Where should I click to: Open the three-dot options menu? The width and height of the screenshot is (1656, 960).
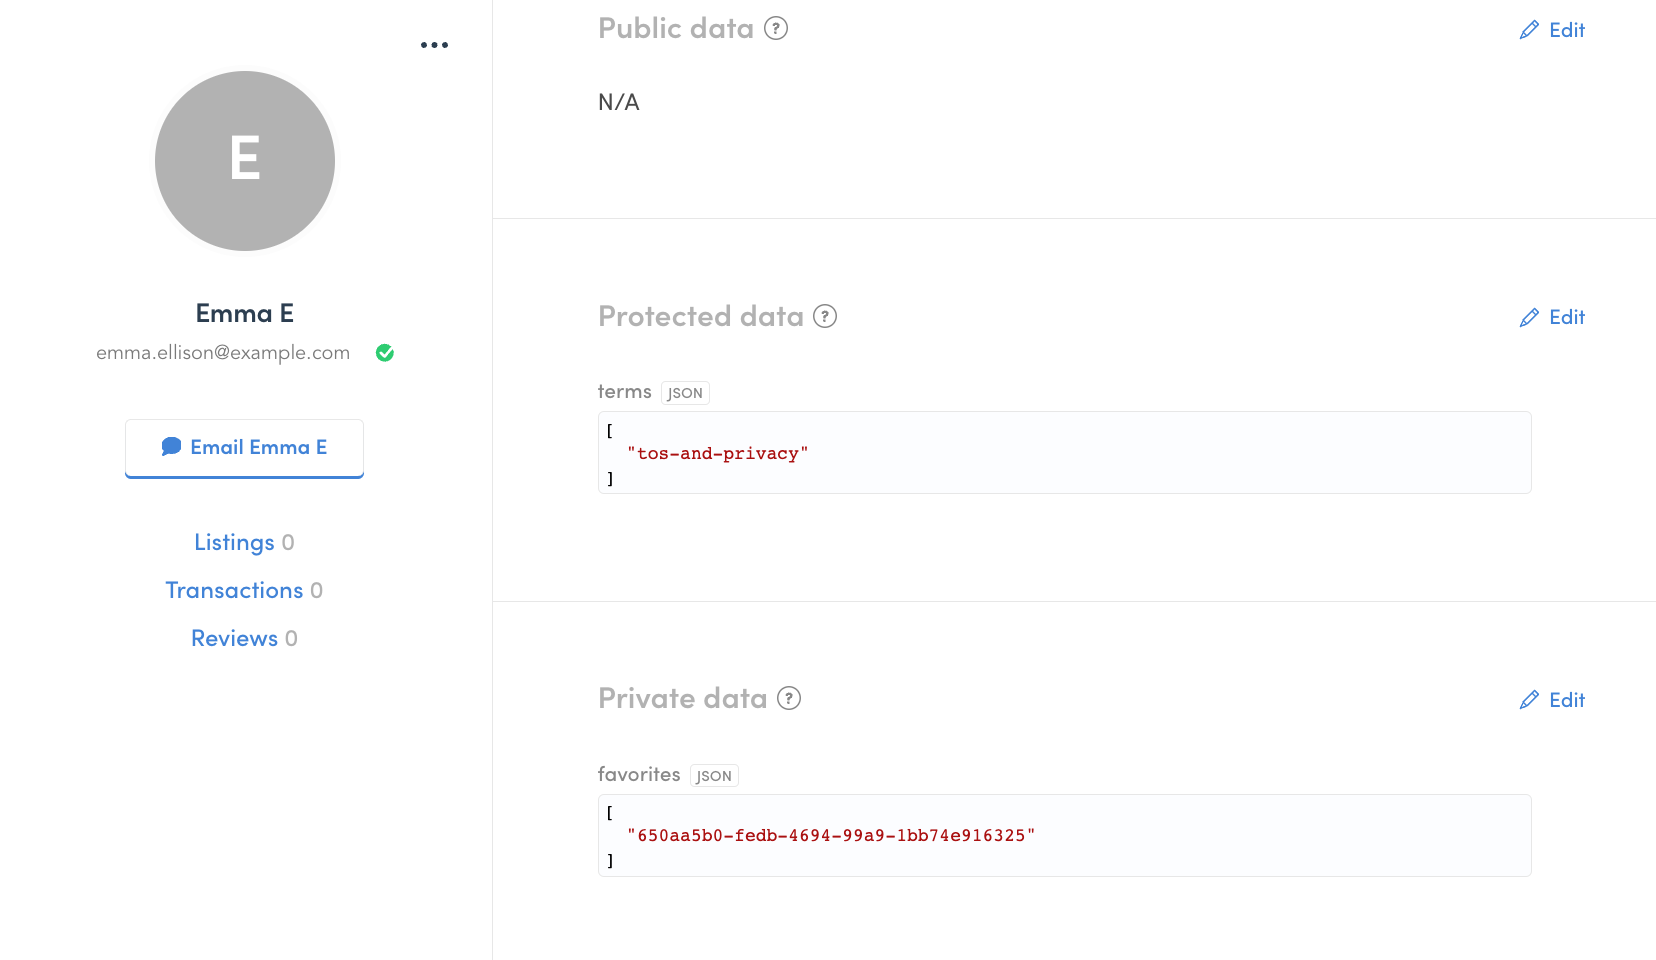[434, 44]
